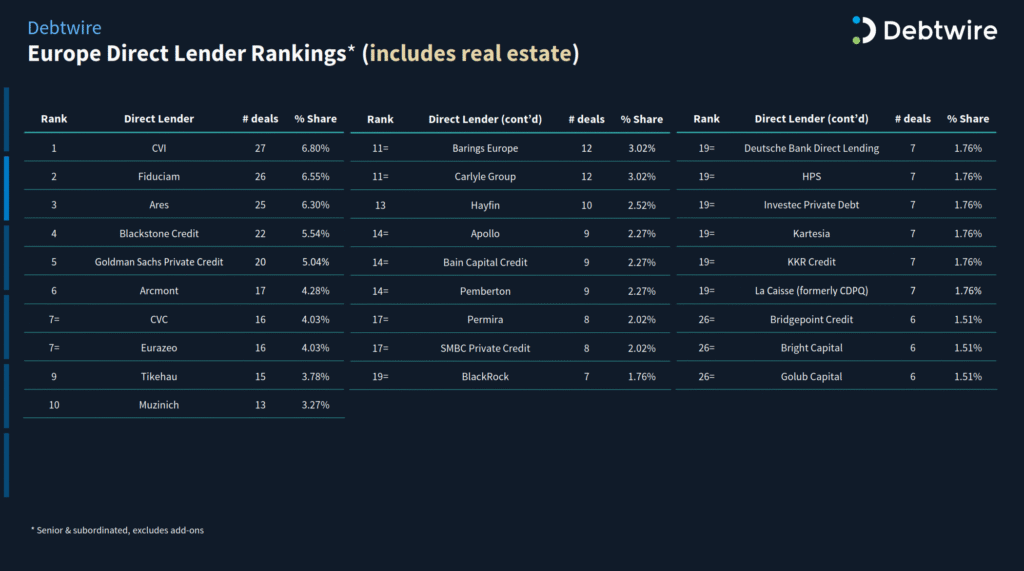Select the Kartesia lender cell
Viewport: 1024px width, 571px height.
click(x=812, y=233)
